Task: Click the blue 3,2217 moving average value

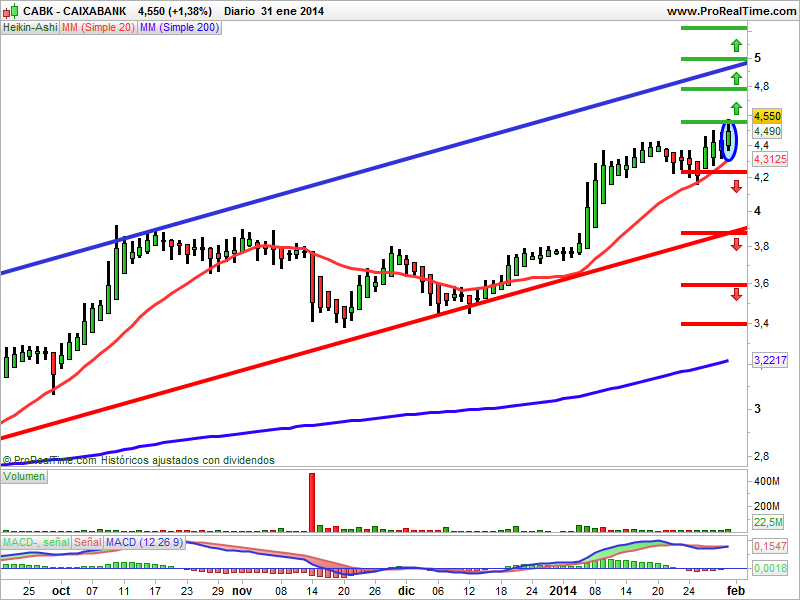Action: click(770, 360)
